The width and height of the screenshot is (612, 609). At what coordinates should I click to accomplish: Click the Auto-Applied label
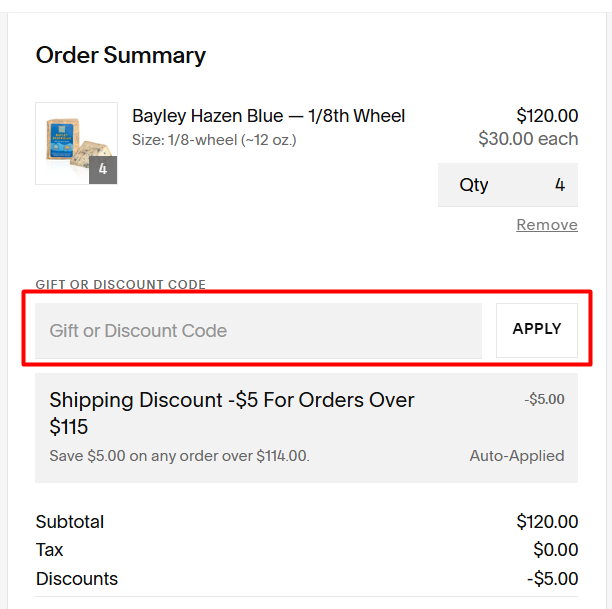tap(516, 456)
